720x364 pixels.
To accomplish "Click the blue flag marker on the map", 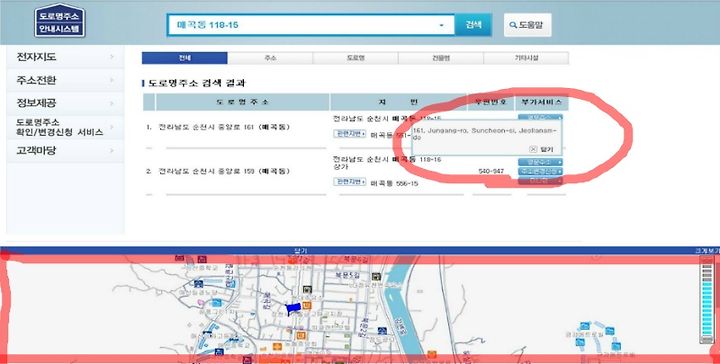I will tap(293, 308).
